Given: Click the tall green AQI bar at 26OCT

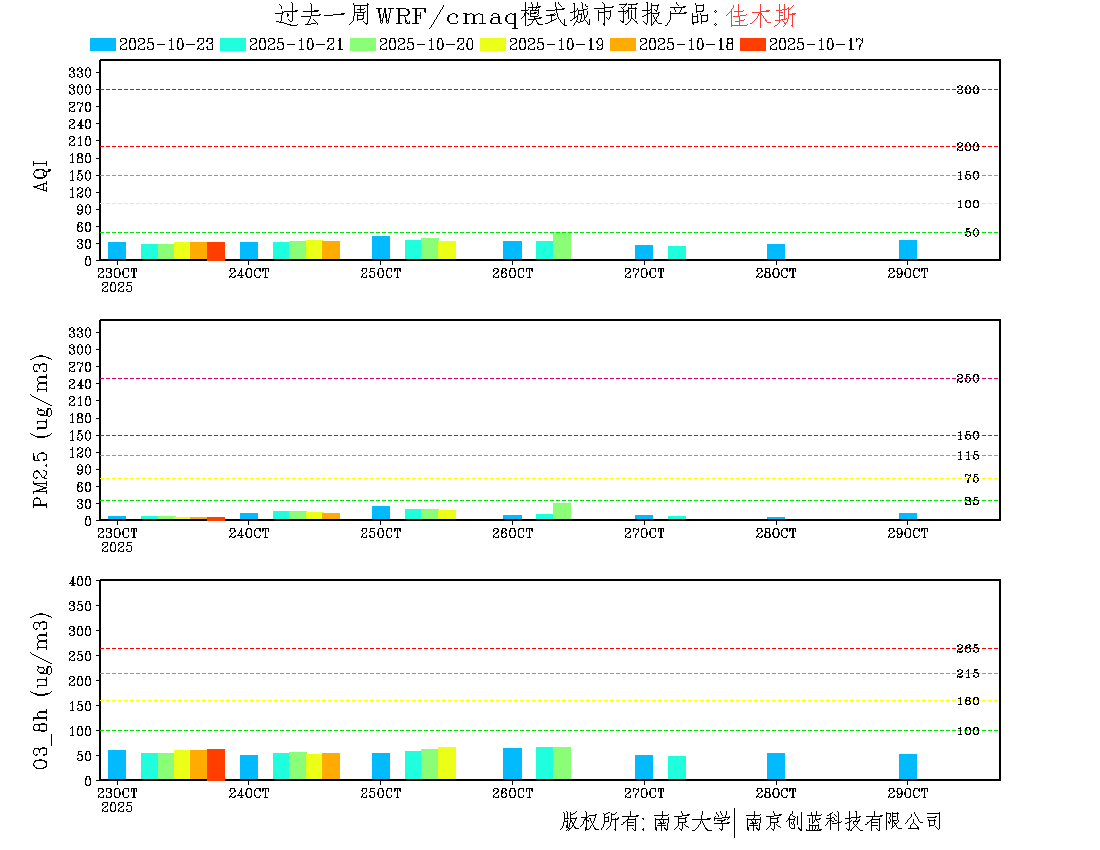Looking at the screenshot, I should pyautogui.click(x=562, y=246).
